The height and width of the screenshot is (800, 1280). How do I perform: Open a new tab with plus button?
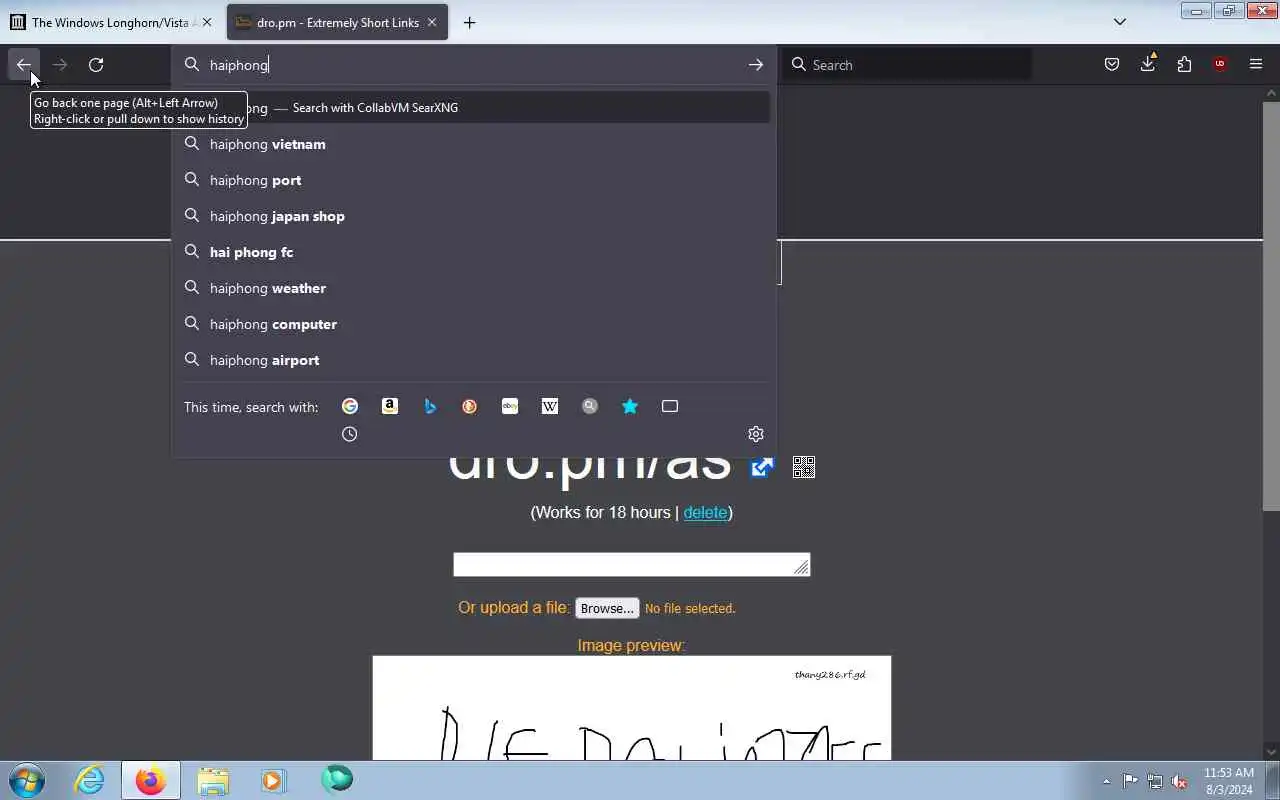tap(470, 22)
